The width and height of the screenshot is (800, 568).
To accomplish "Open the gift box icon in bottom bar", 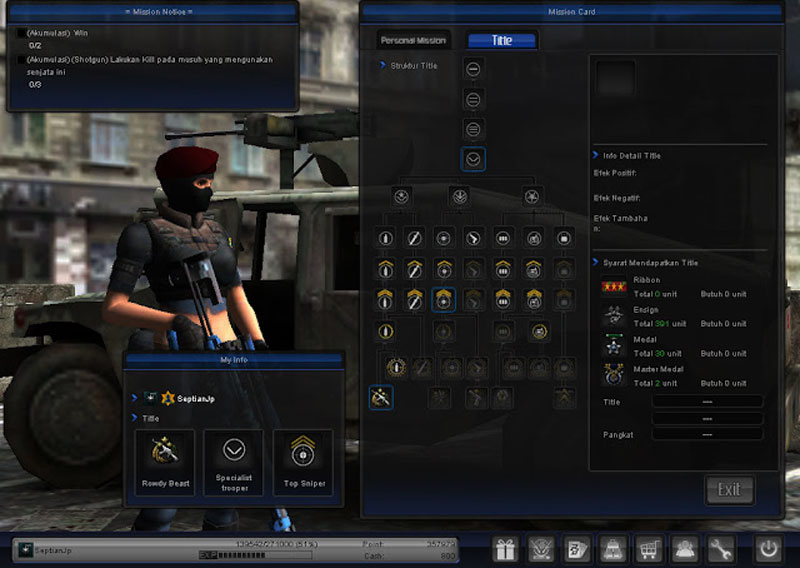I will coord(505,550).
